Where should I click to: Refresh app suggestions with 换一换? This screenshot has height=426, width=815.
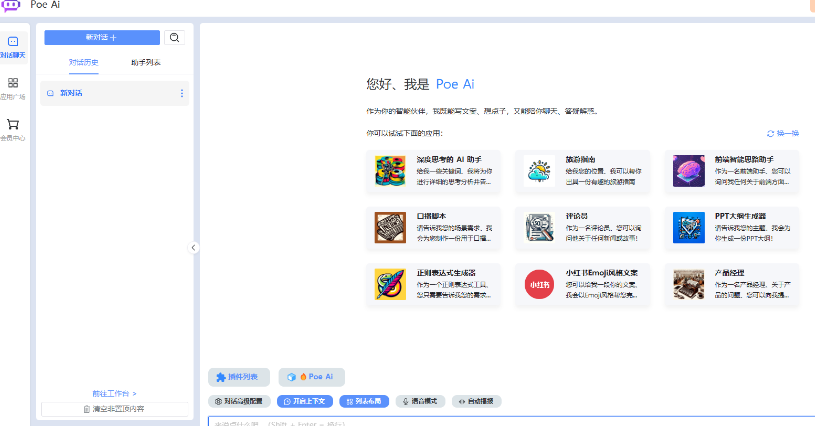point(783,134)
